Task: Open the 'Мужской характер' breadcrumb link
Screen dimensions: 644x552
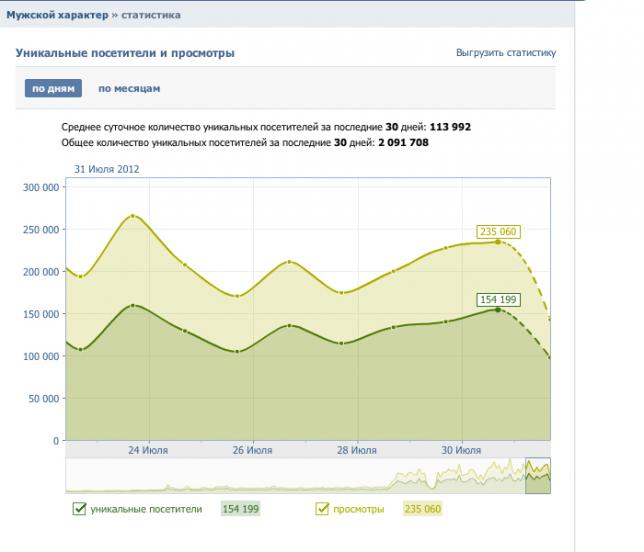Action: [43, 16]
